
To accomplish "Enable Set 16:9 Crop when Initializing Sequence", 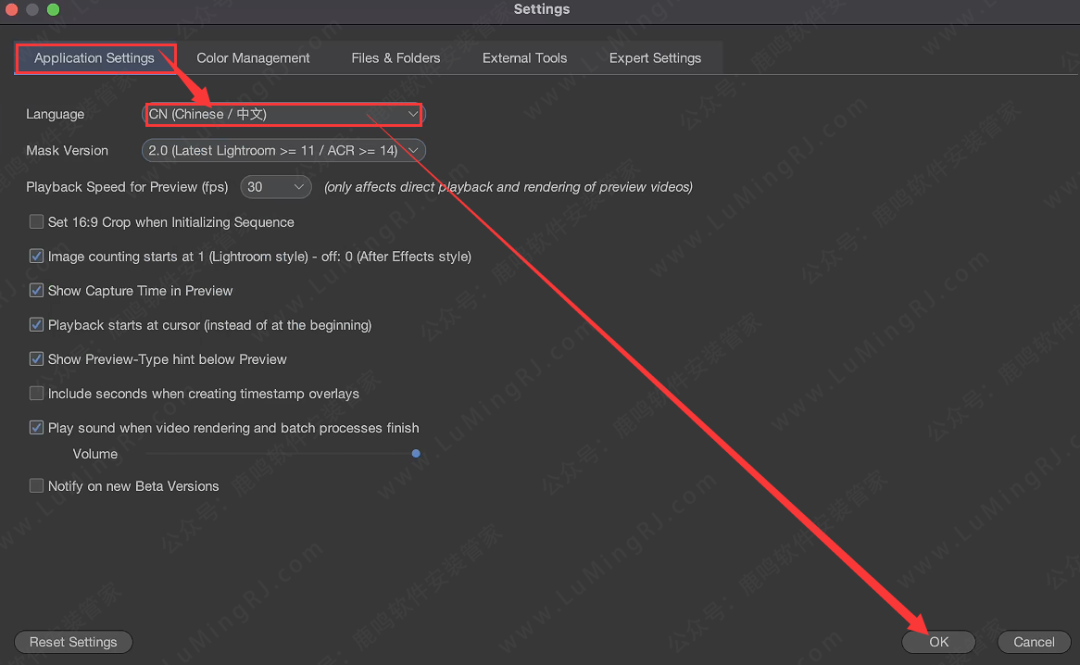I will tap(37, 222).
